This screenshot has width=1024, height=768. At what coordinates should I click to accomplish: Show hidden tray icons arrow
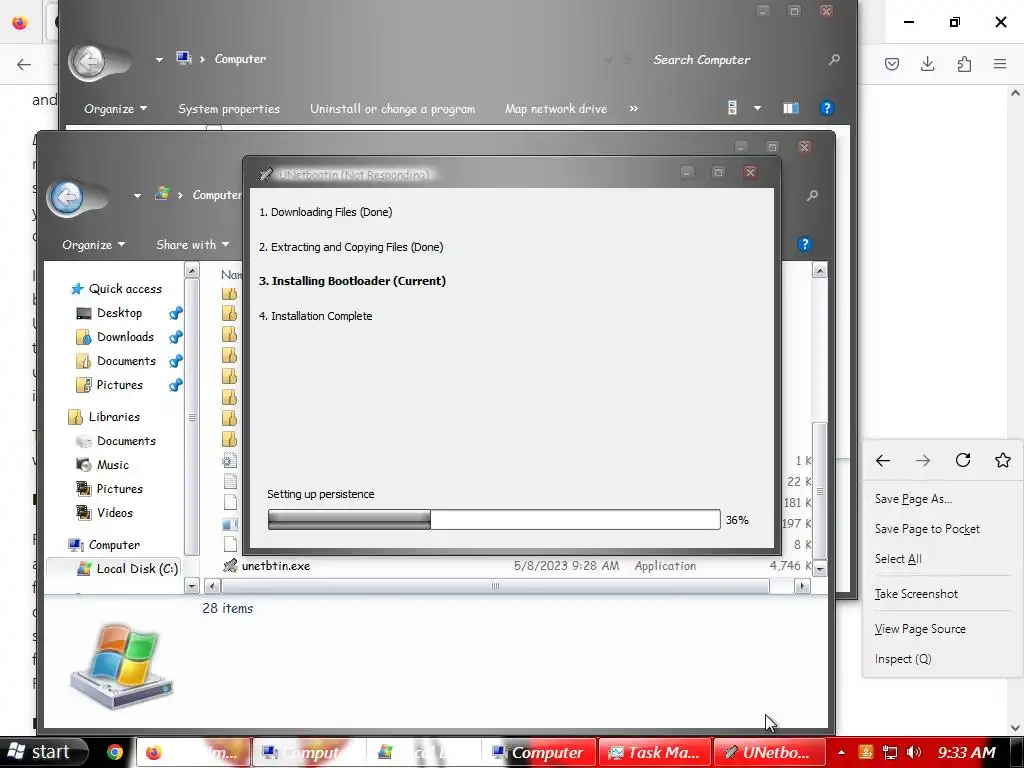point(842,752)
